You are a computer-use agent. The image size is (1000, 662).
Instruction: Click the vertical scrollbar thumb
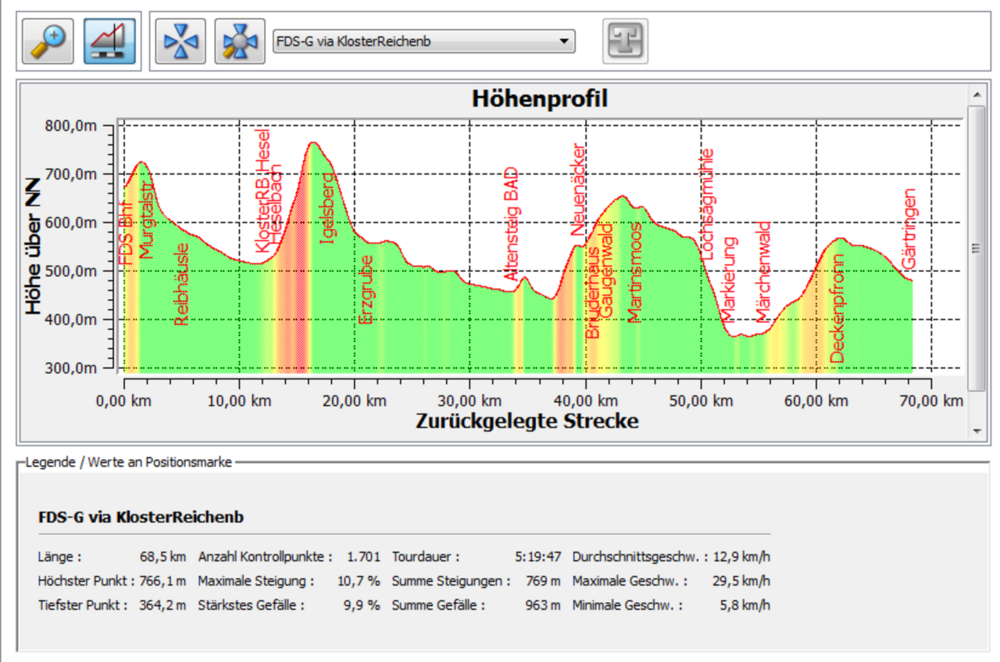pos(976,248)
